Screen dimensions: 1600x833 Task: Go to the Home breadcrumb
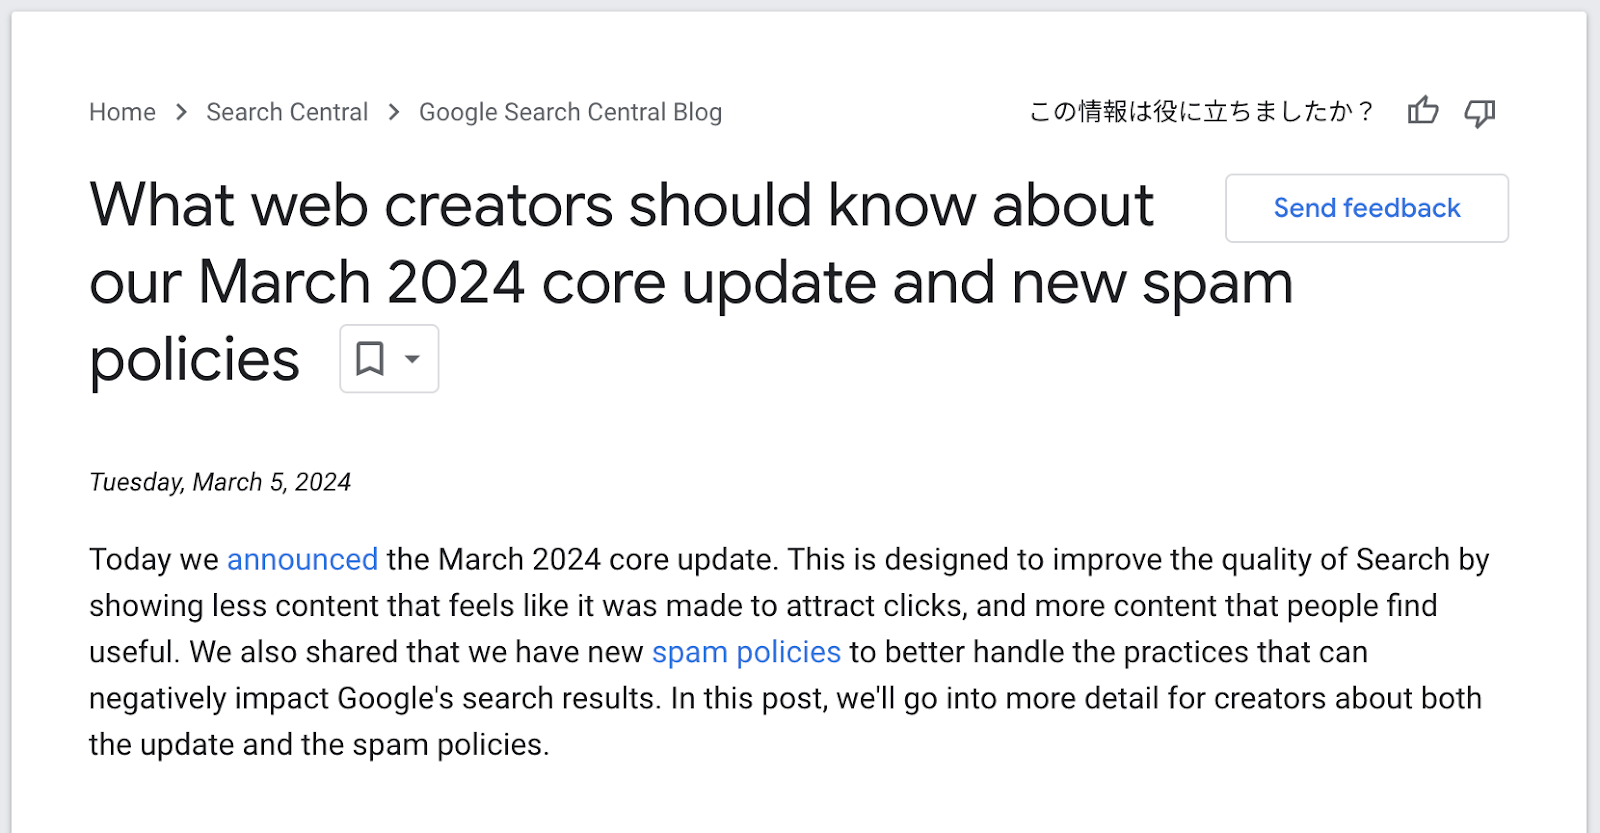click(x=122, y=112)
